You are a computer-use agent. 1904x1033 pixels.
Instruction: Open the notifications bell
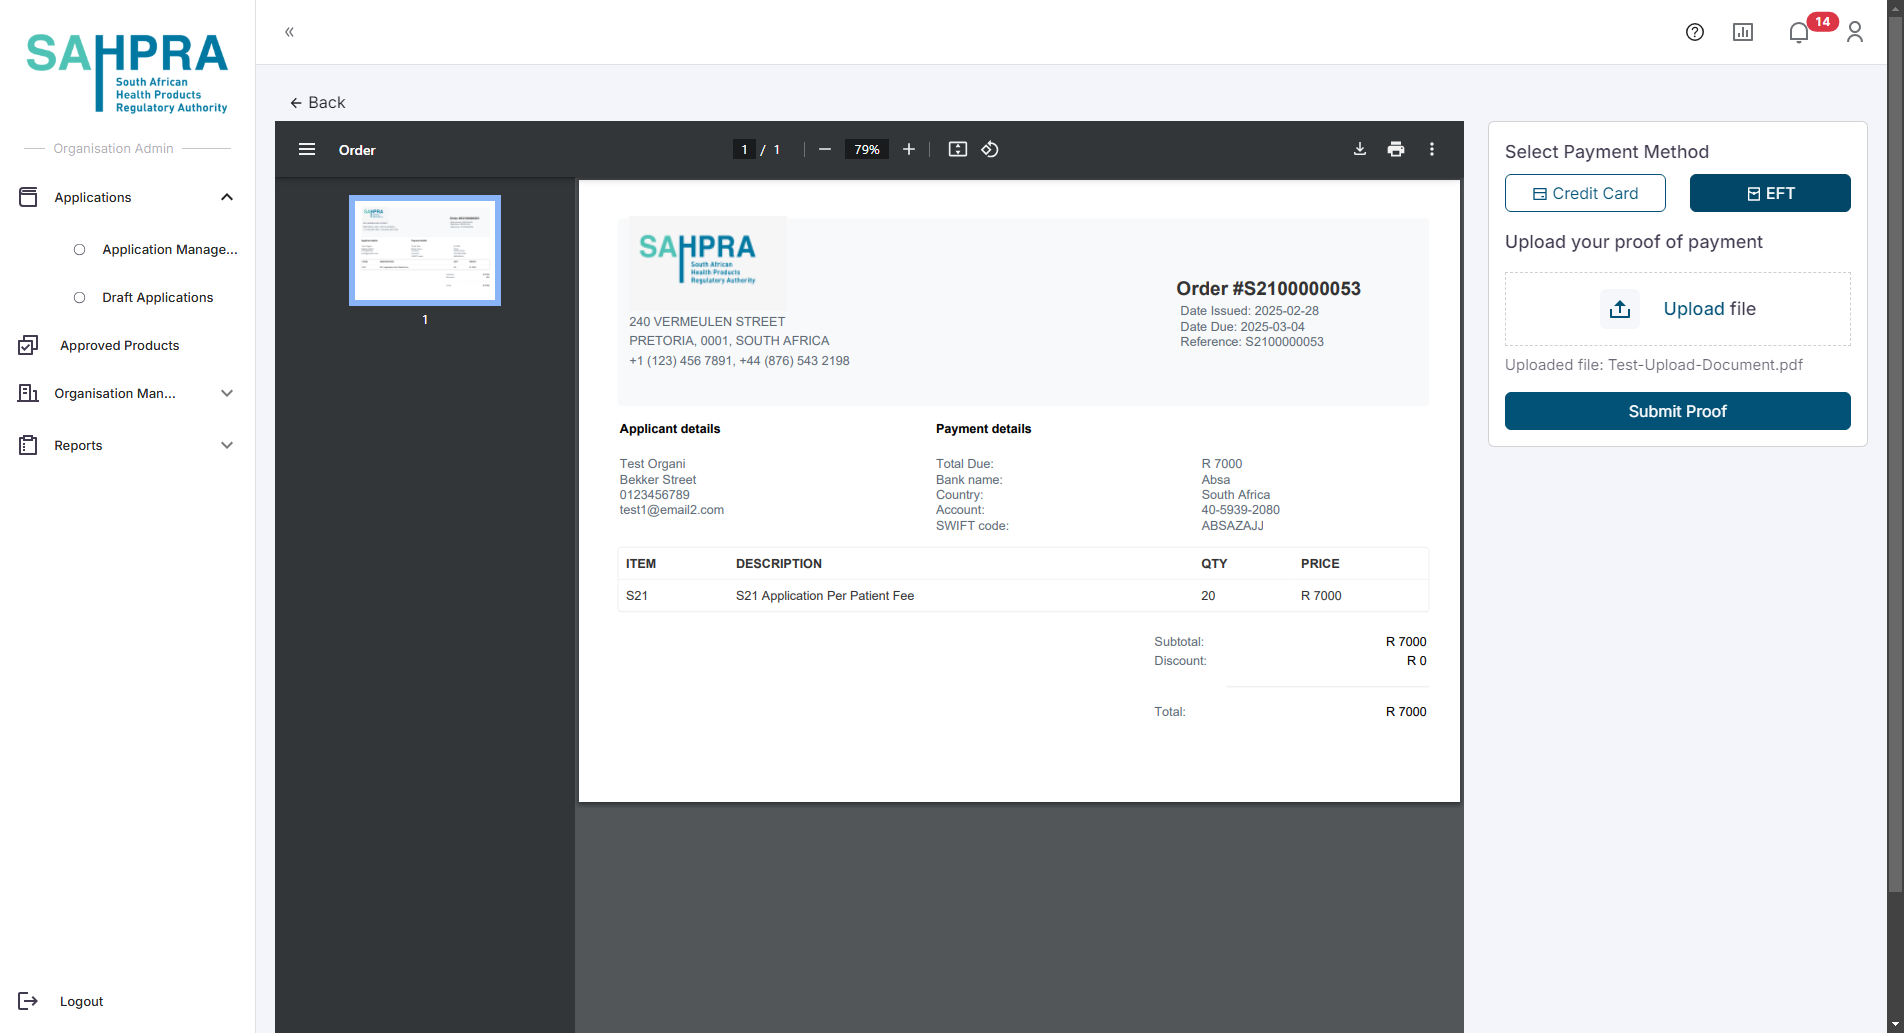pyautogui.click(x=1798, y=32)
